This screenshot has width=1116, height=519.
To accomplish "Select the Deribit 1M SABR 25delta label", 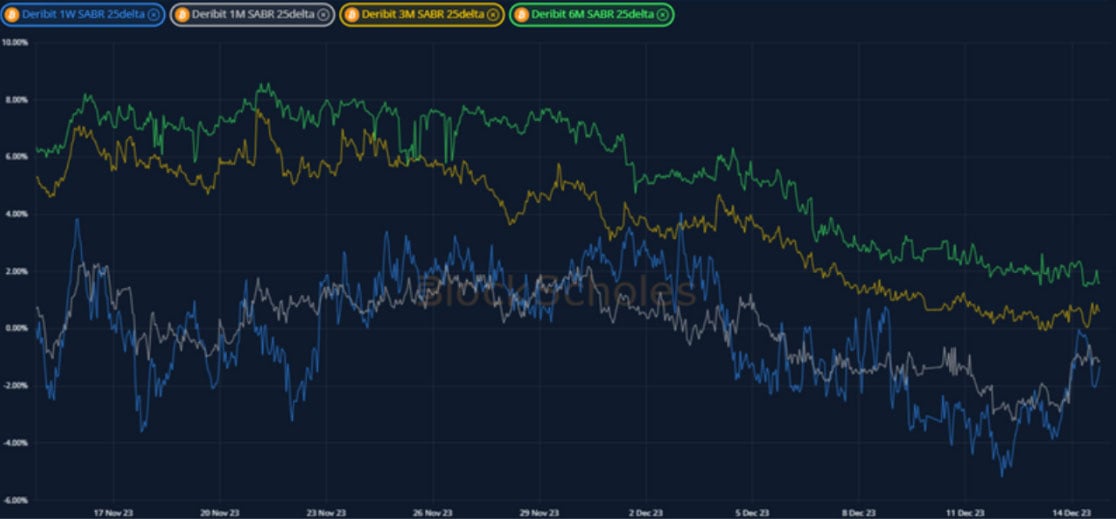I will (252, 15).
